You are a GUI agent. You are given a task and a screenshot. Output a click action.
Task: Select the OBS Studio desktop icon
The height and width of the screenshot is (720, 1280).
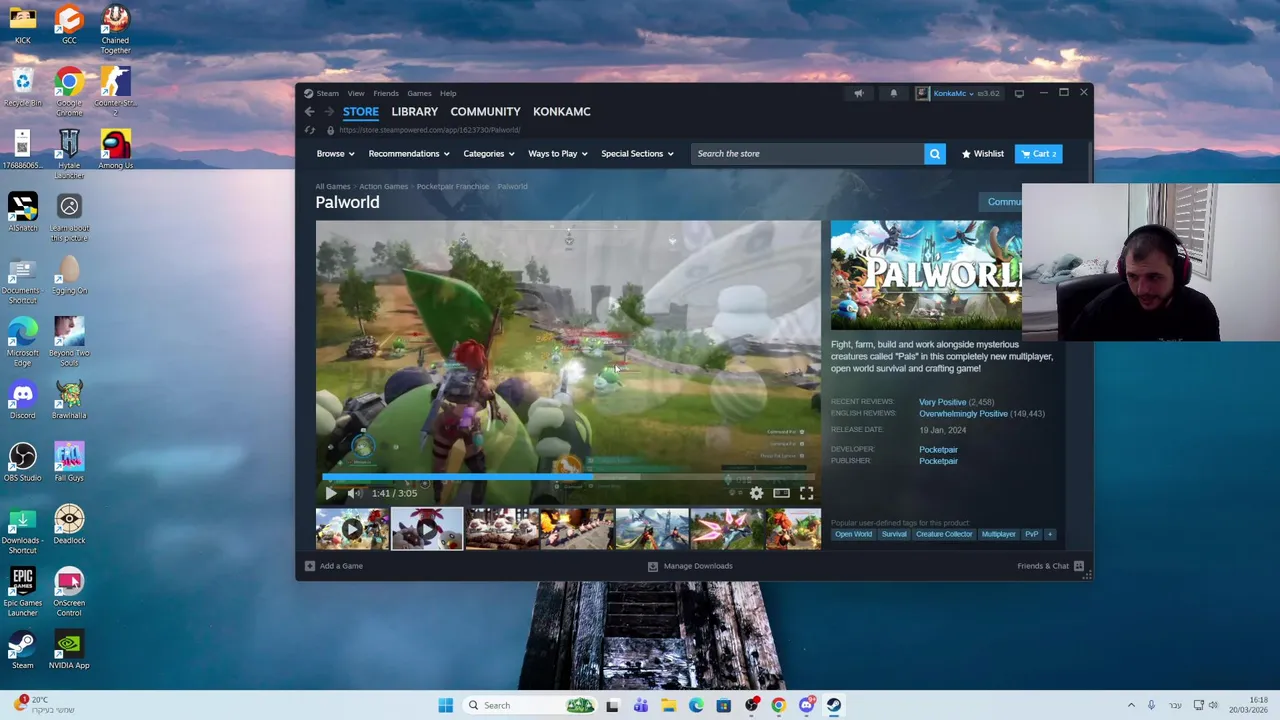(x=22, y=461)
